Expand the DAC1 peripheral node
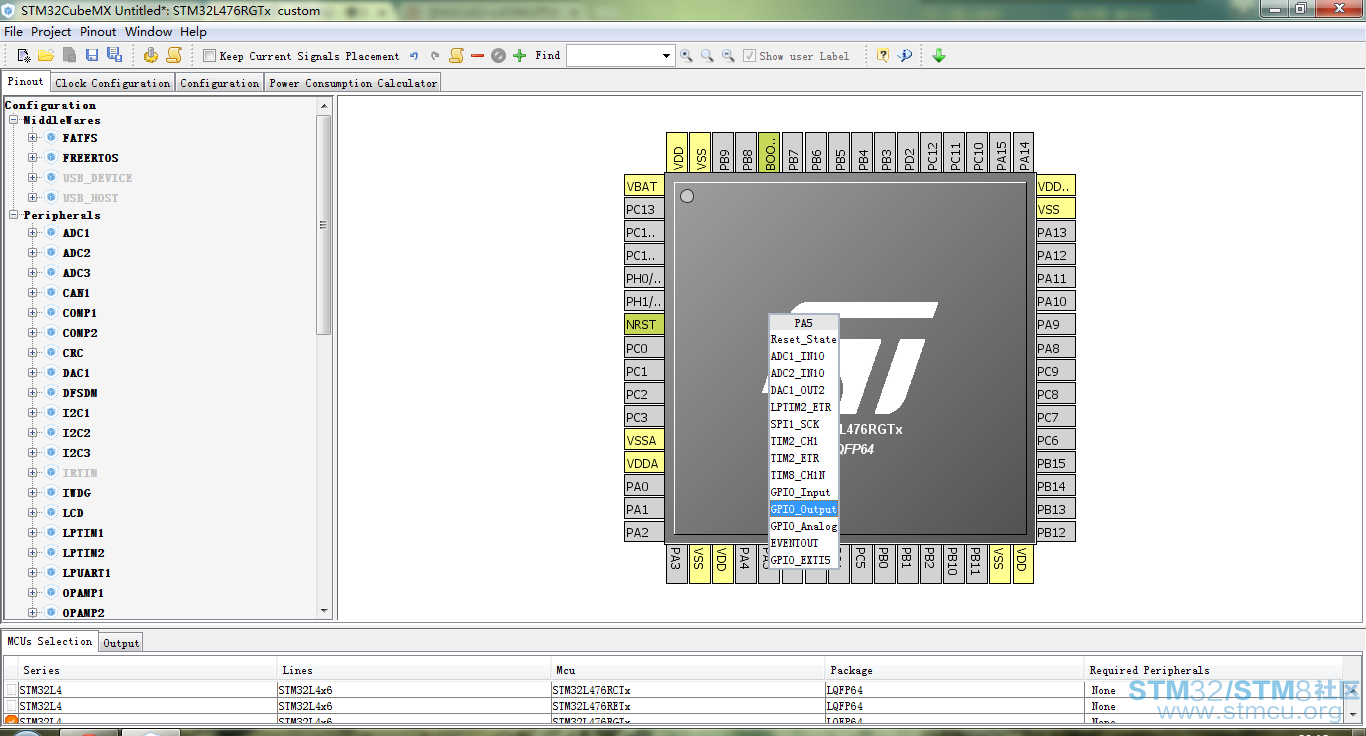 pyautogui.click(x=33, y=373)
